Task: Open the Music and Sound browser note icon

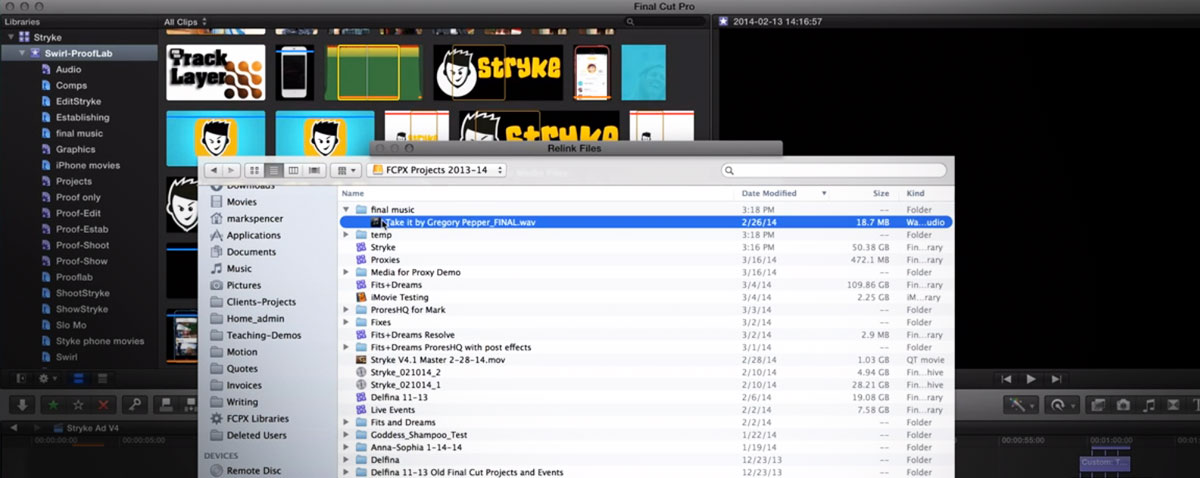Action: tap(1148, 405)
